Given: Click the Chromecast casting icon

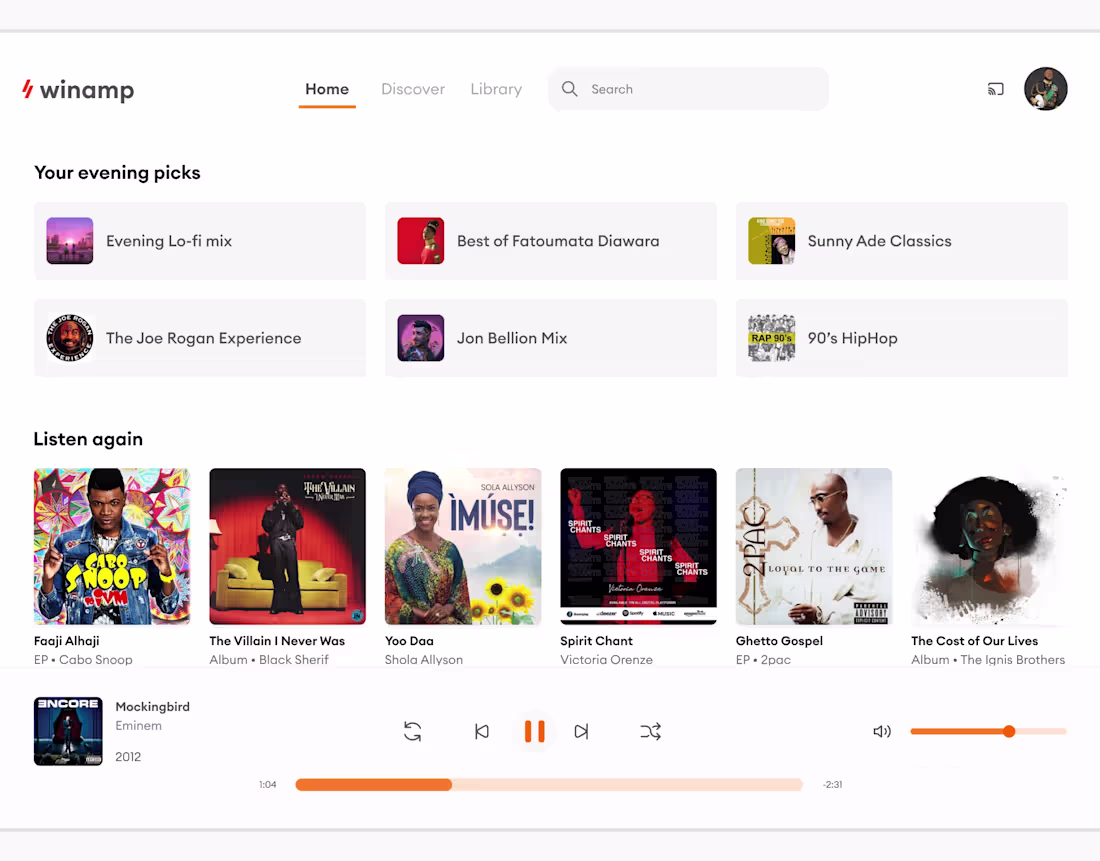Looking at the screenshot, I should [995, 89].
